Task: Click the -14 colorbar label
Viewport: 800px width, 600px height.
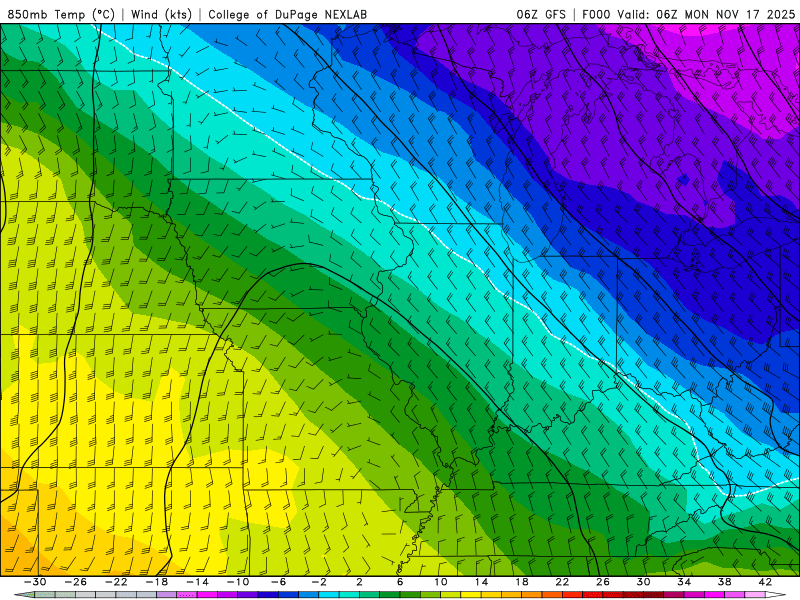Action: pyautogui.click(x=197, y=582)
